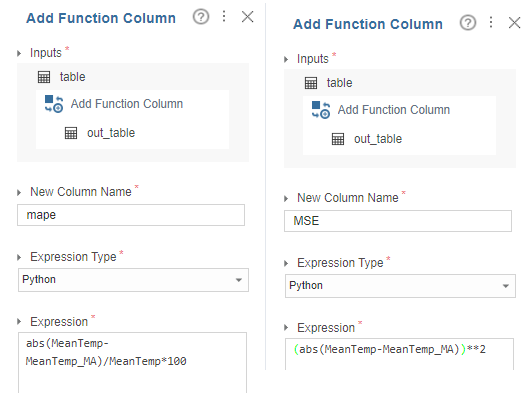Image resolution: width=526 pixels, height=396 pixels.
Task: Collapse the Inputs section in left panel
Action: click(19, 53)
